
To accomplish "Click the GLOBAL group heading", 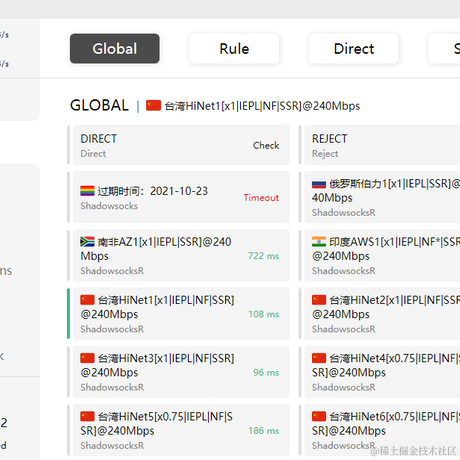I will click(x=99, y=106).
